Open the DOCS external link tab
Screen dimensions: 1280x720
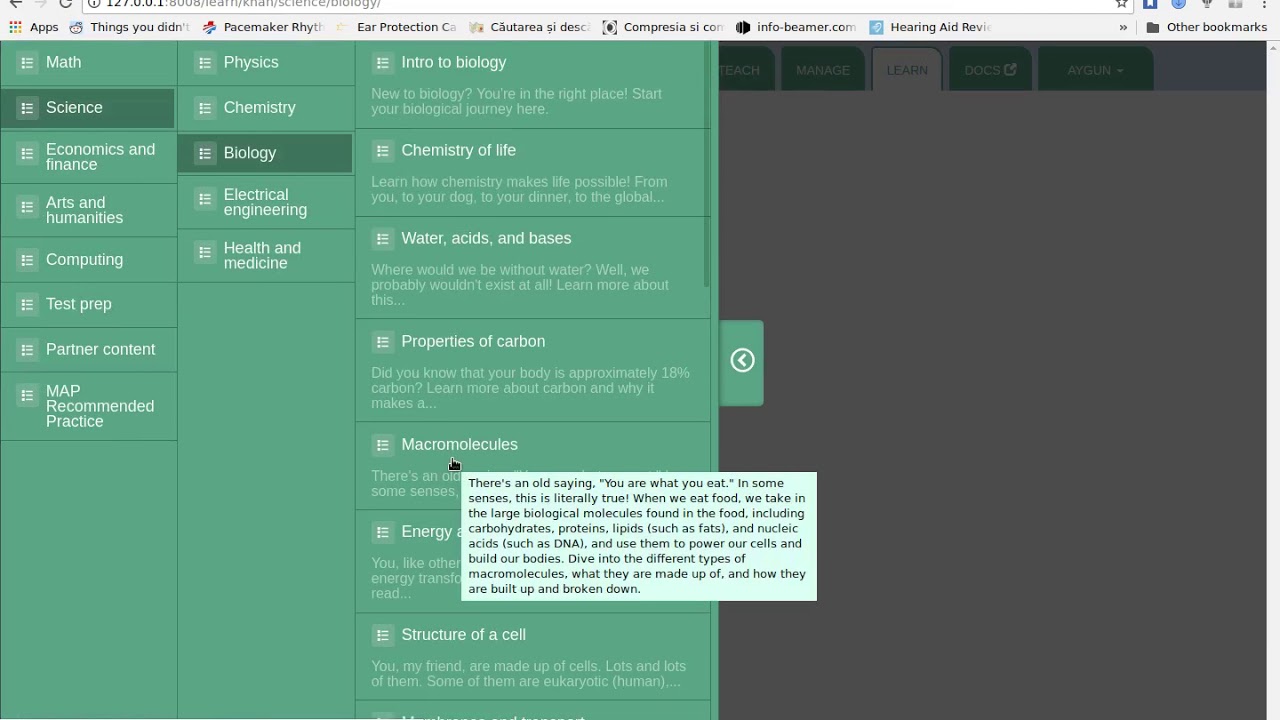point(990,70)
